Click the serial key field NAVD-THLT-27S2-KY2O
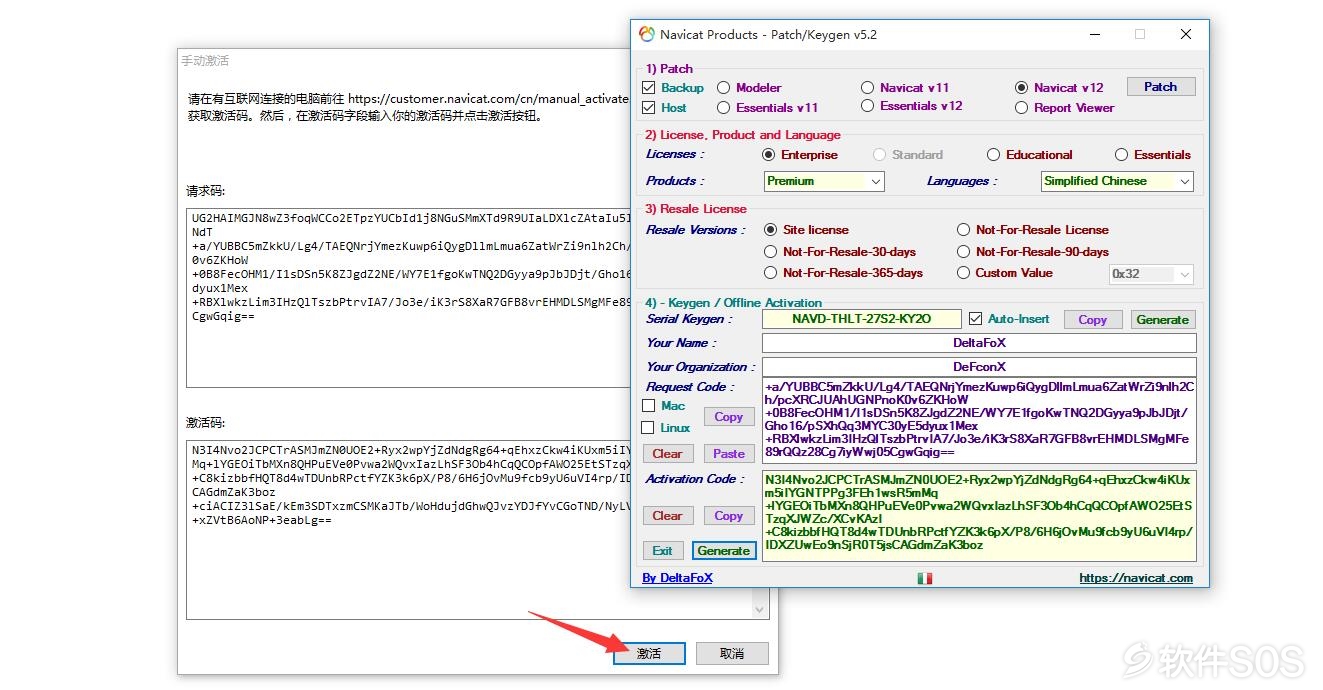Viewport: 1323px width, 690px height. coord(861,319)
